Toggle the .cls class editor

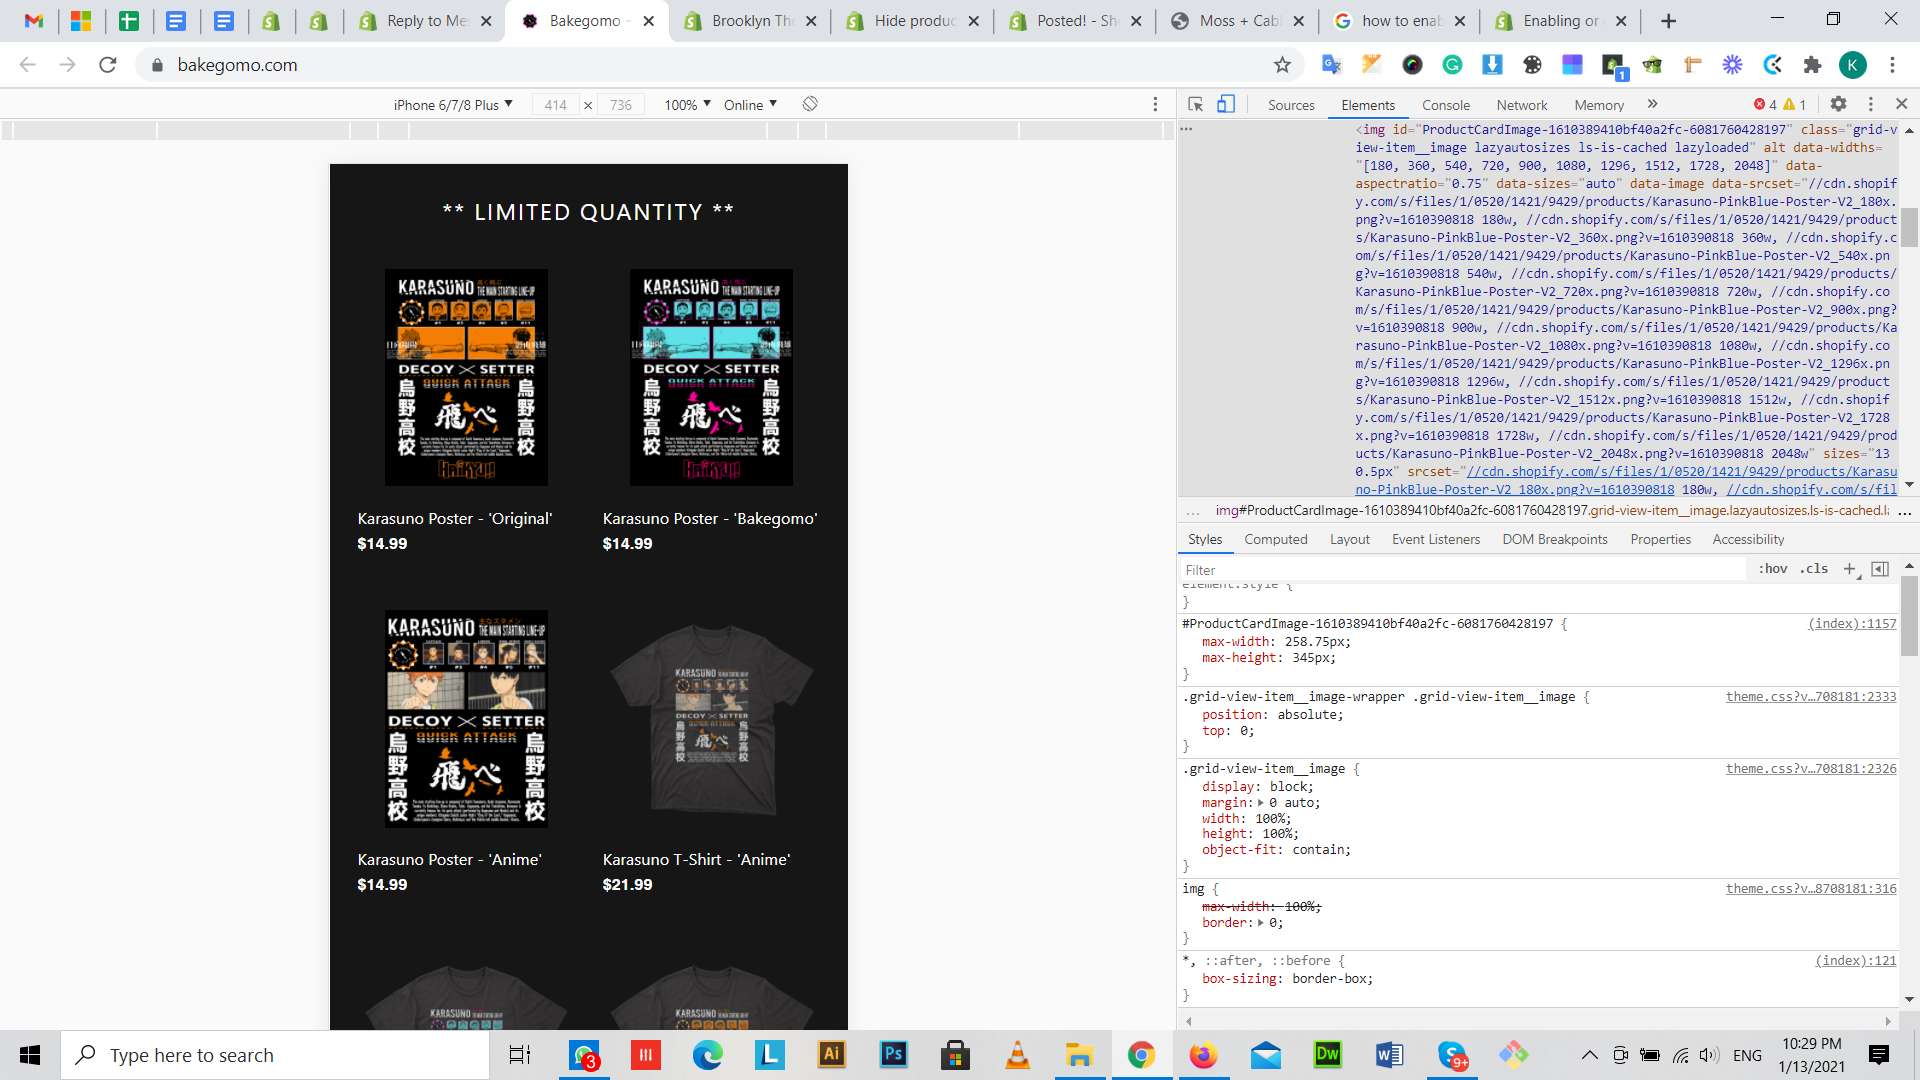click(1814, 569)
